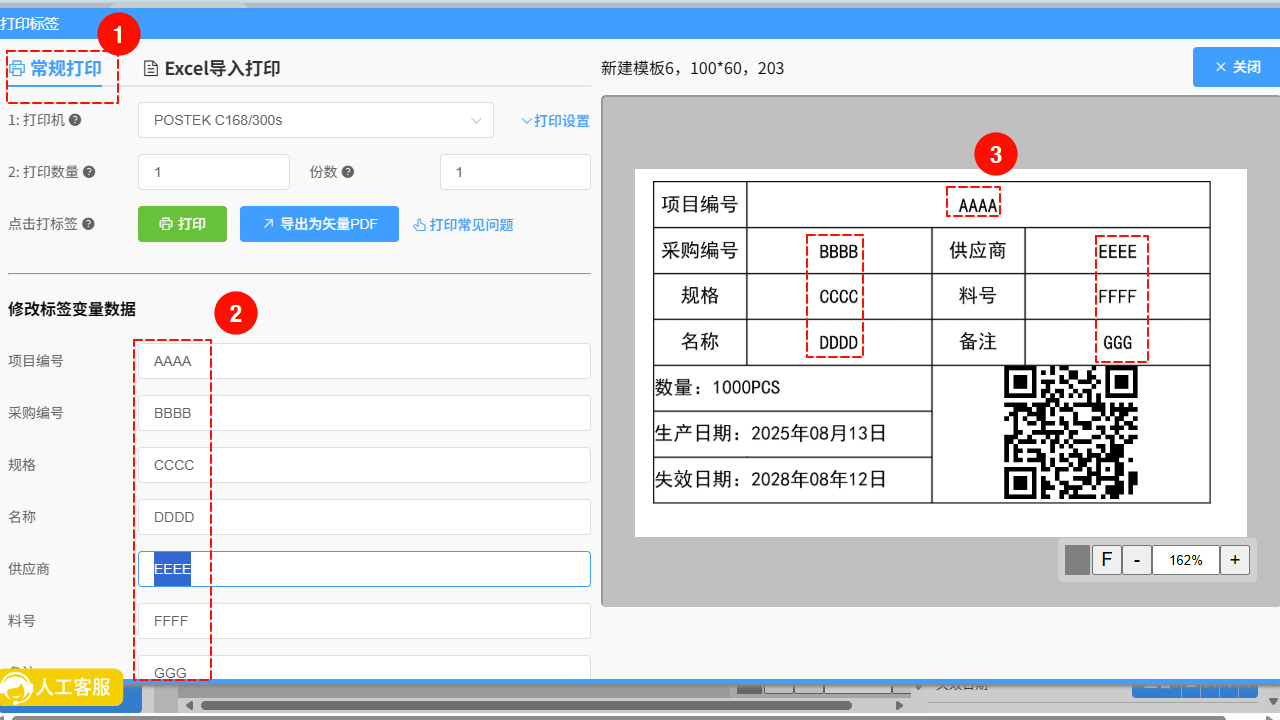Click 采购编号 cell in label preview table
1280x720 pixels.
click(700, 251)
